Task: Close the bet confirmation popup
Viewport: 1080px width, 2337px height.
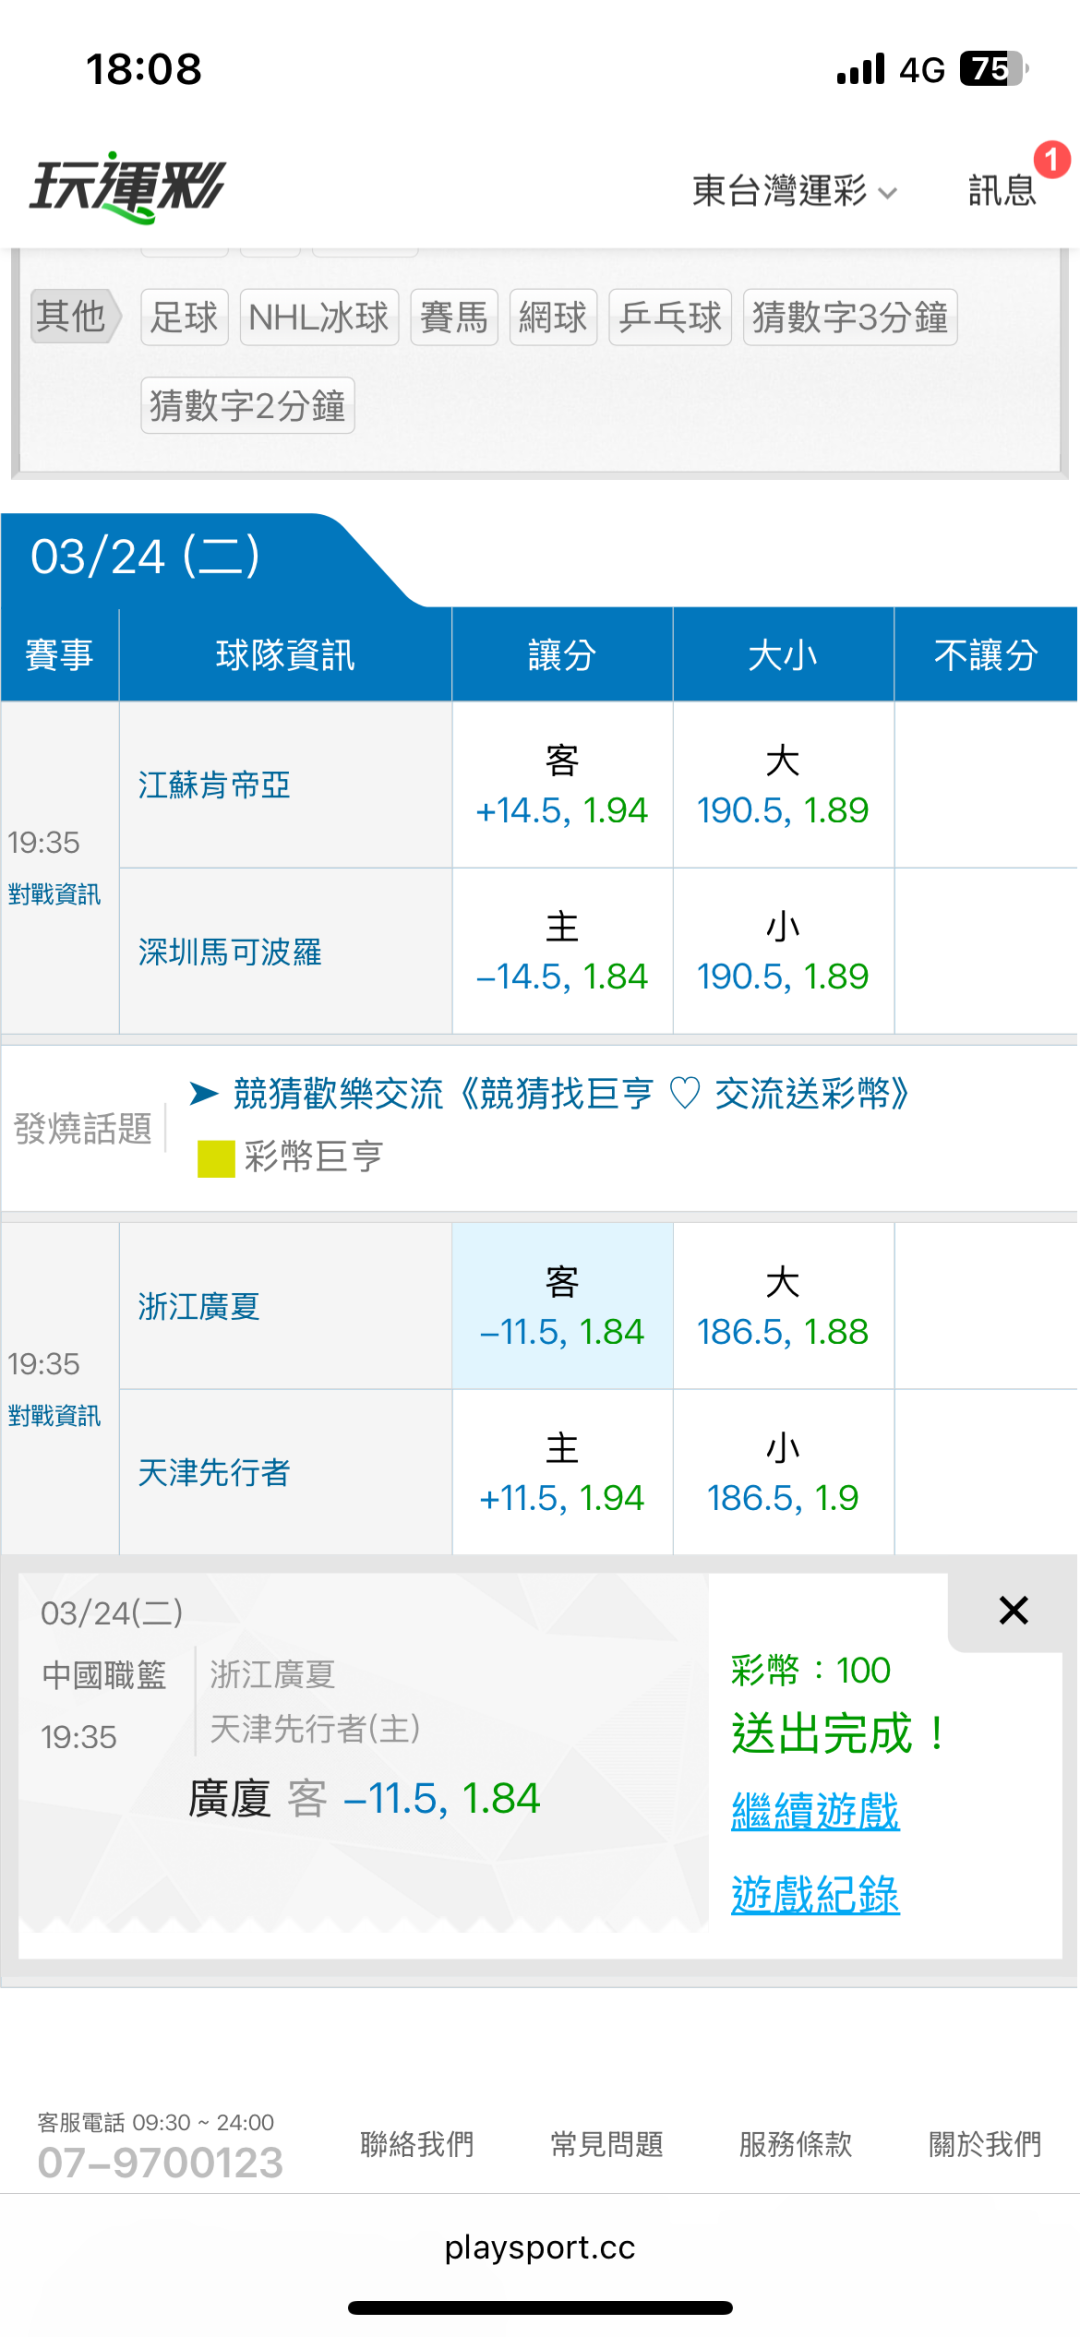Action: [1013, 1610]
